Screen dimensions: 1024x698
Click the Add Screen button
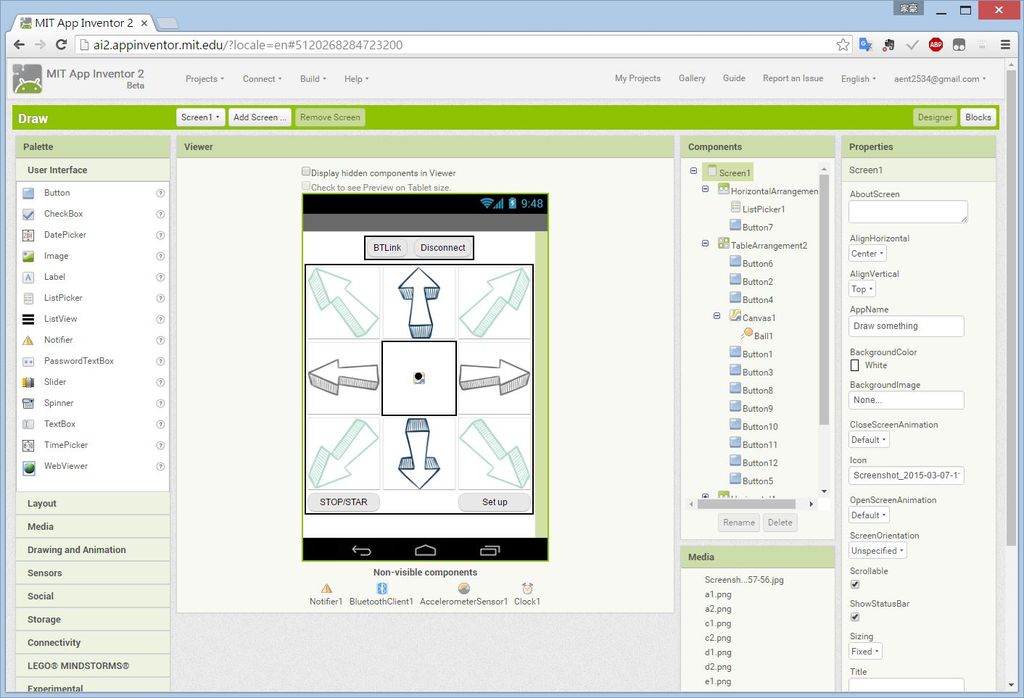(x=260, y=118)
